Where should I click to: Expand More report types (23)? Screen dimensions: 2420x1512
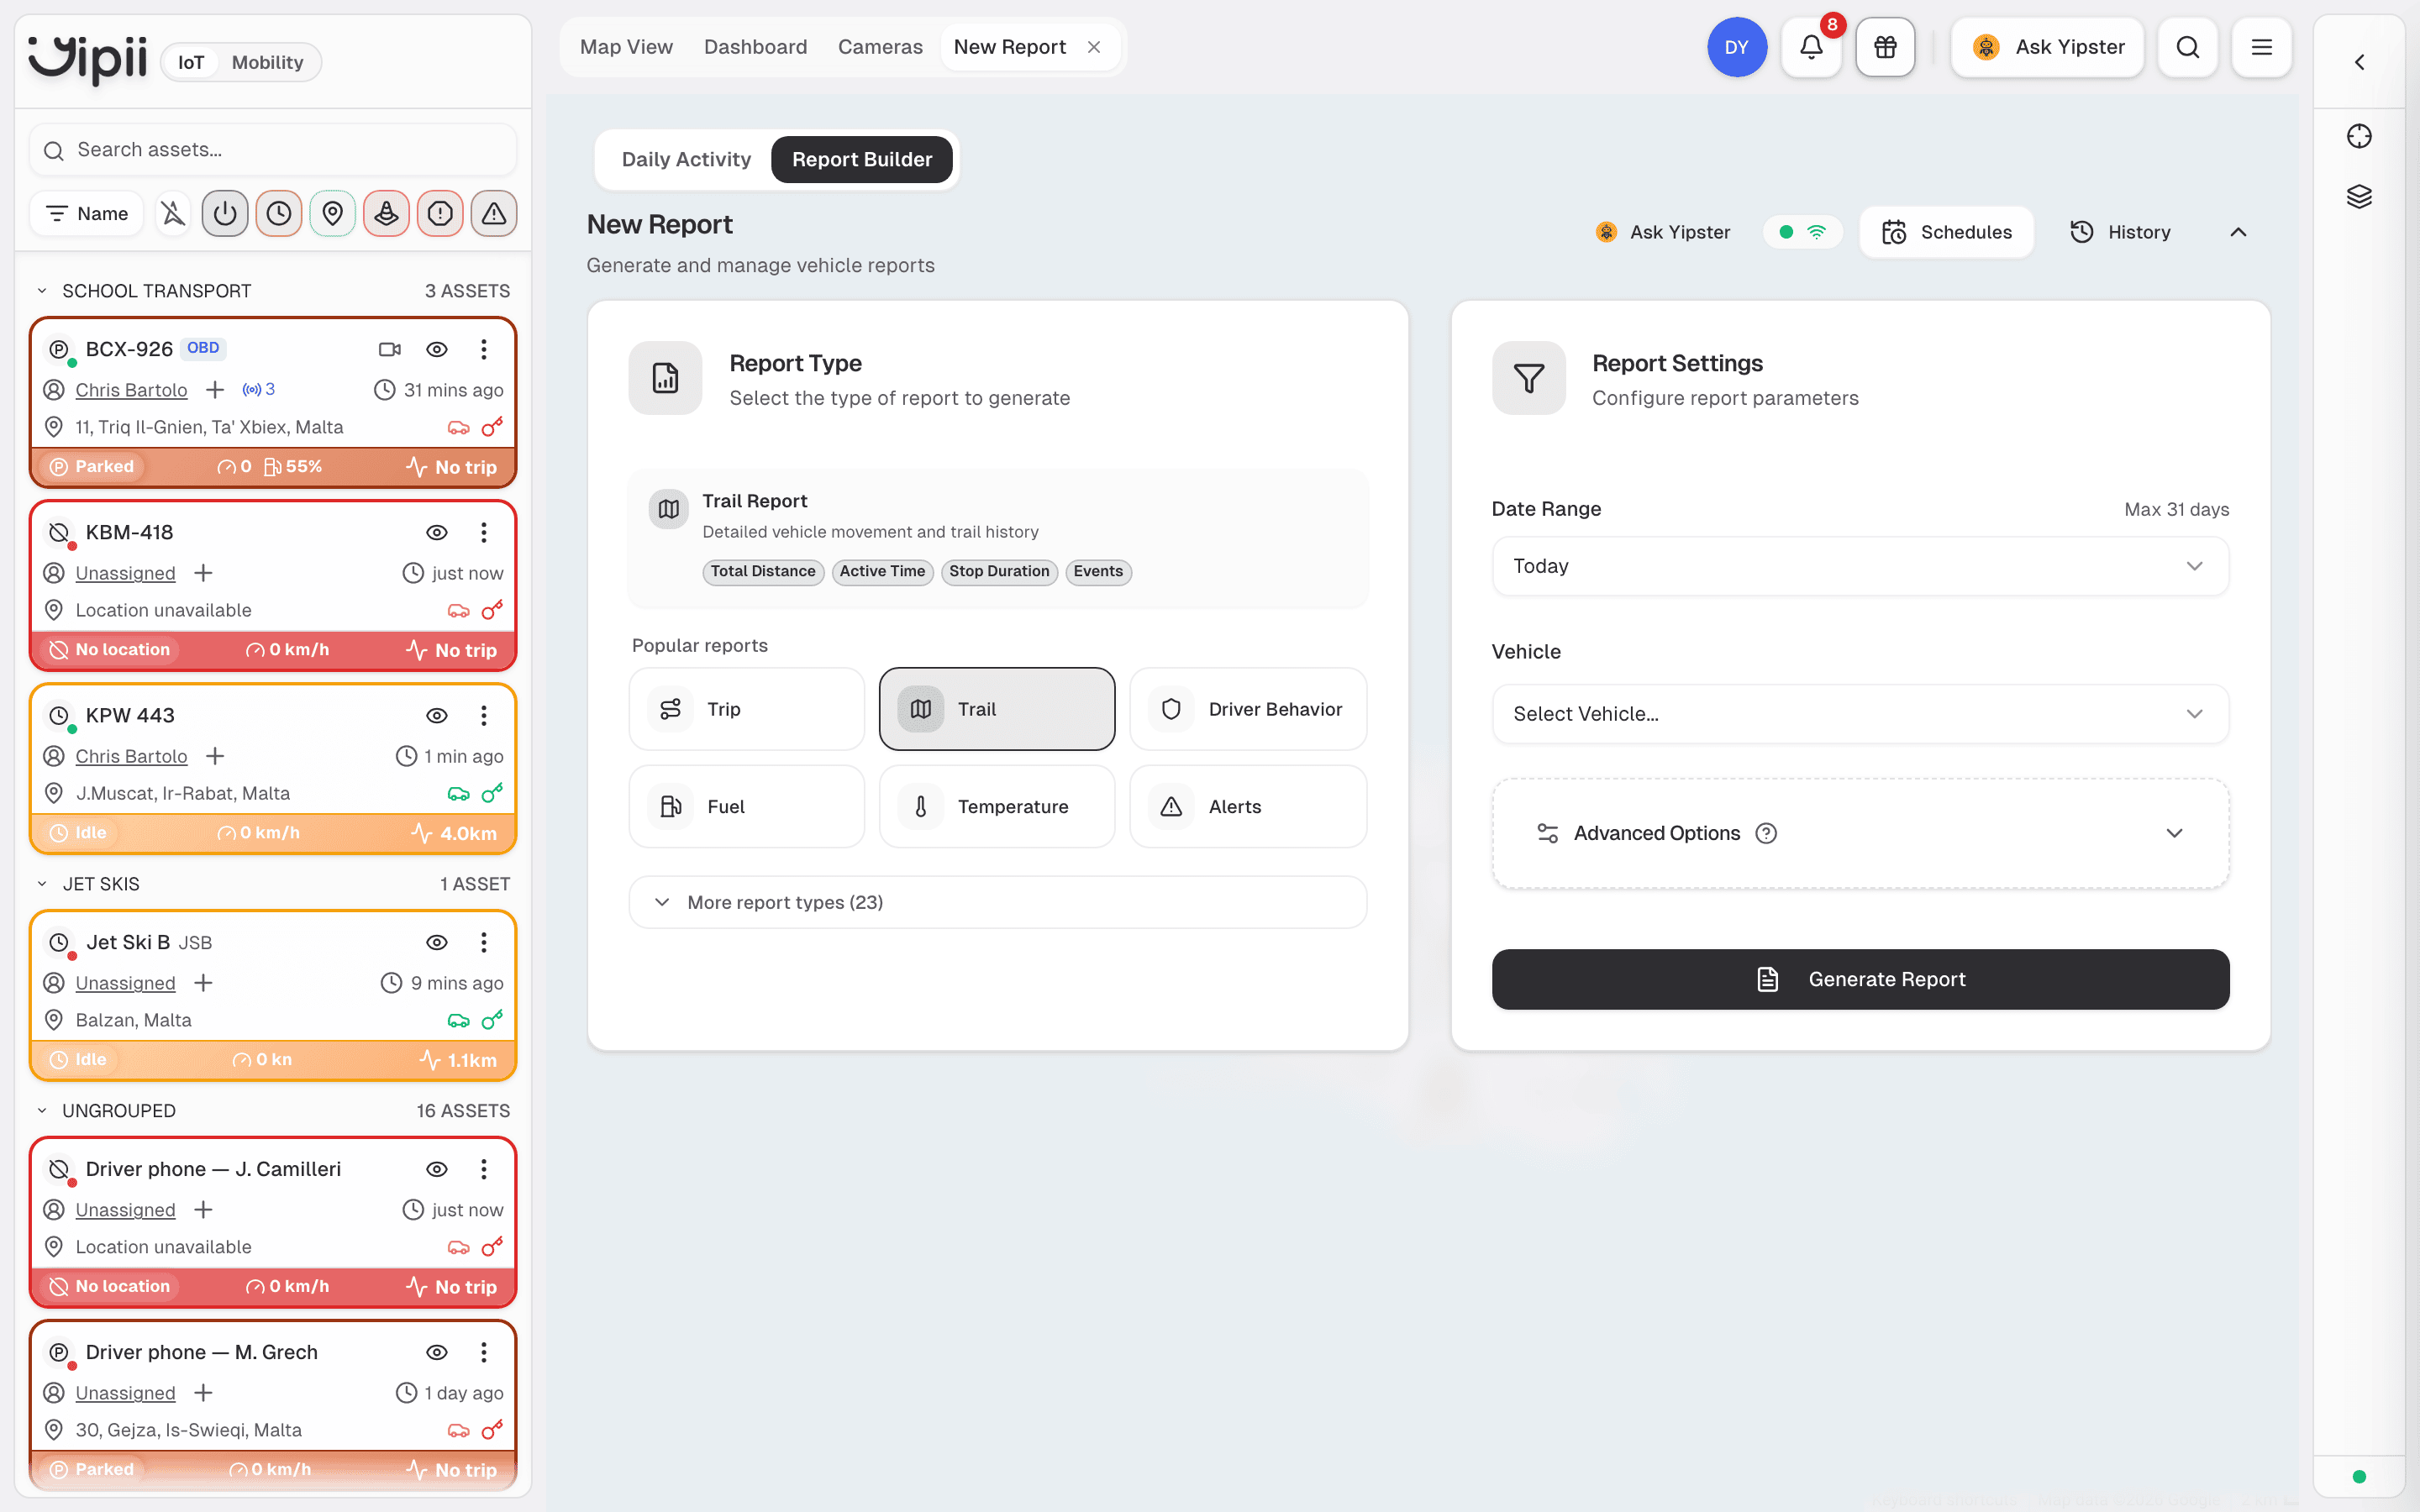click(x=997, y=902)
